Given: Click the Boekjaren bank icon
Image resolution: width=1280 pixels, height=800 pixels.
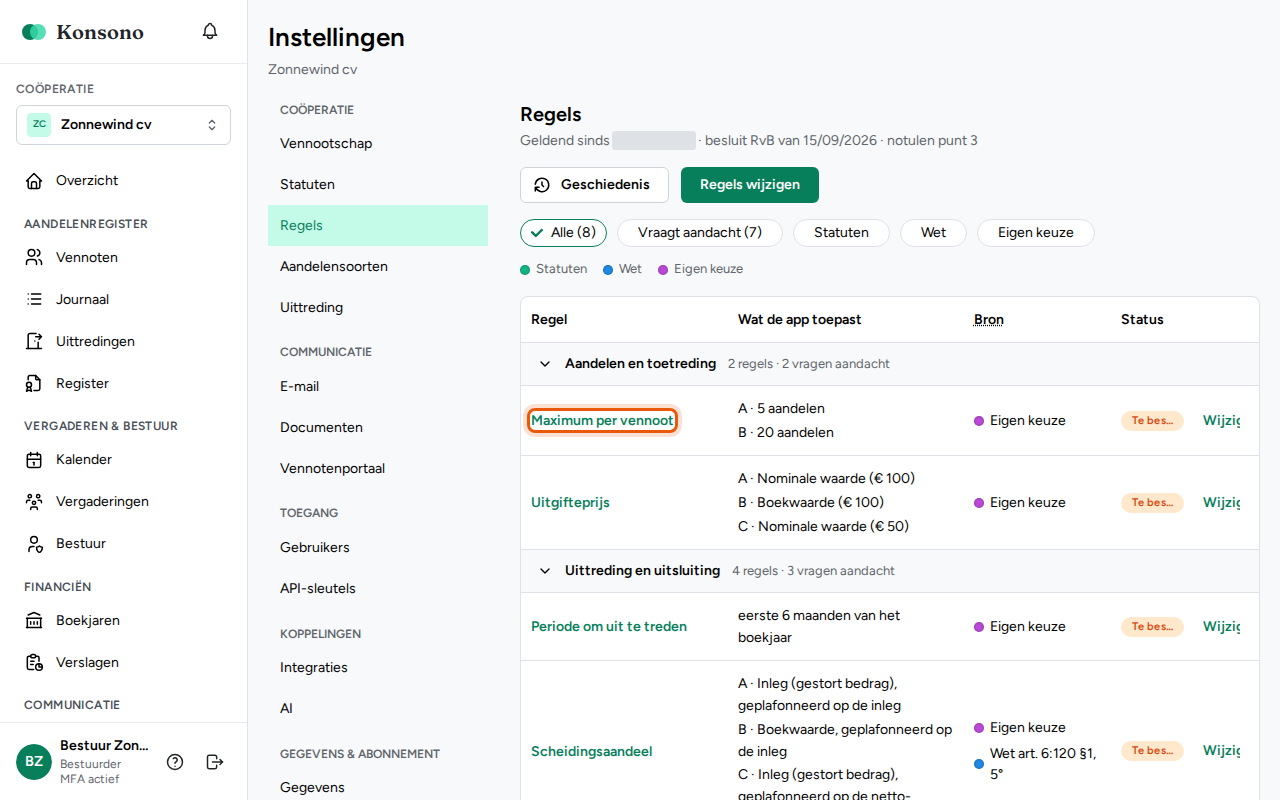Looking at the screenshot, I should (x=35, y=621).
